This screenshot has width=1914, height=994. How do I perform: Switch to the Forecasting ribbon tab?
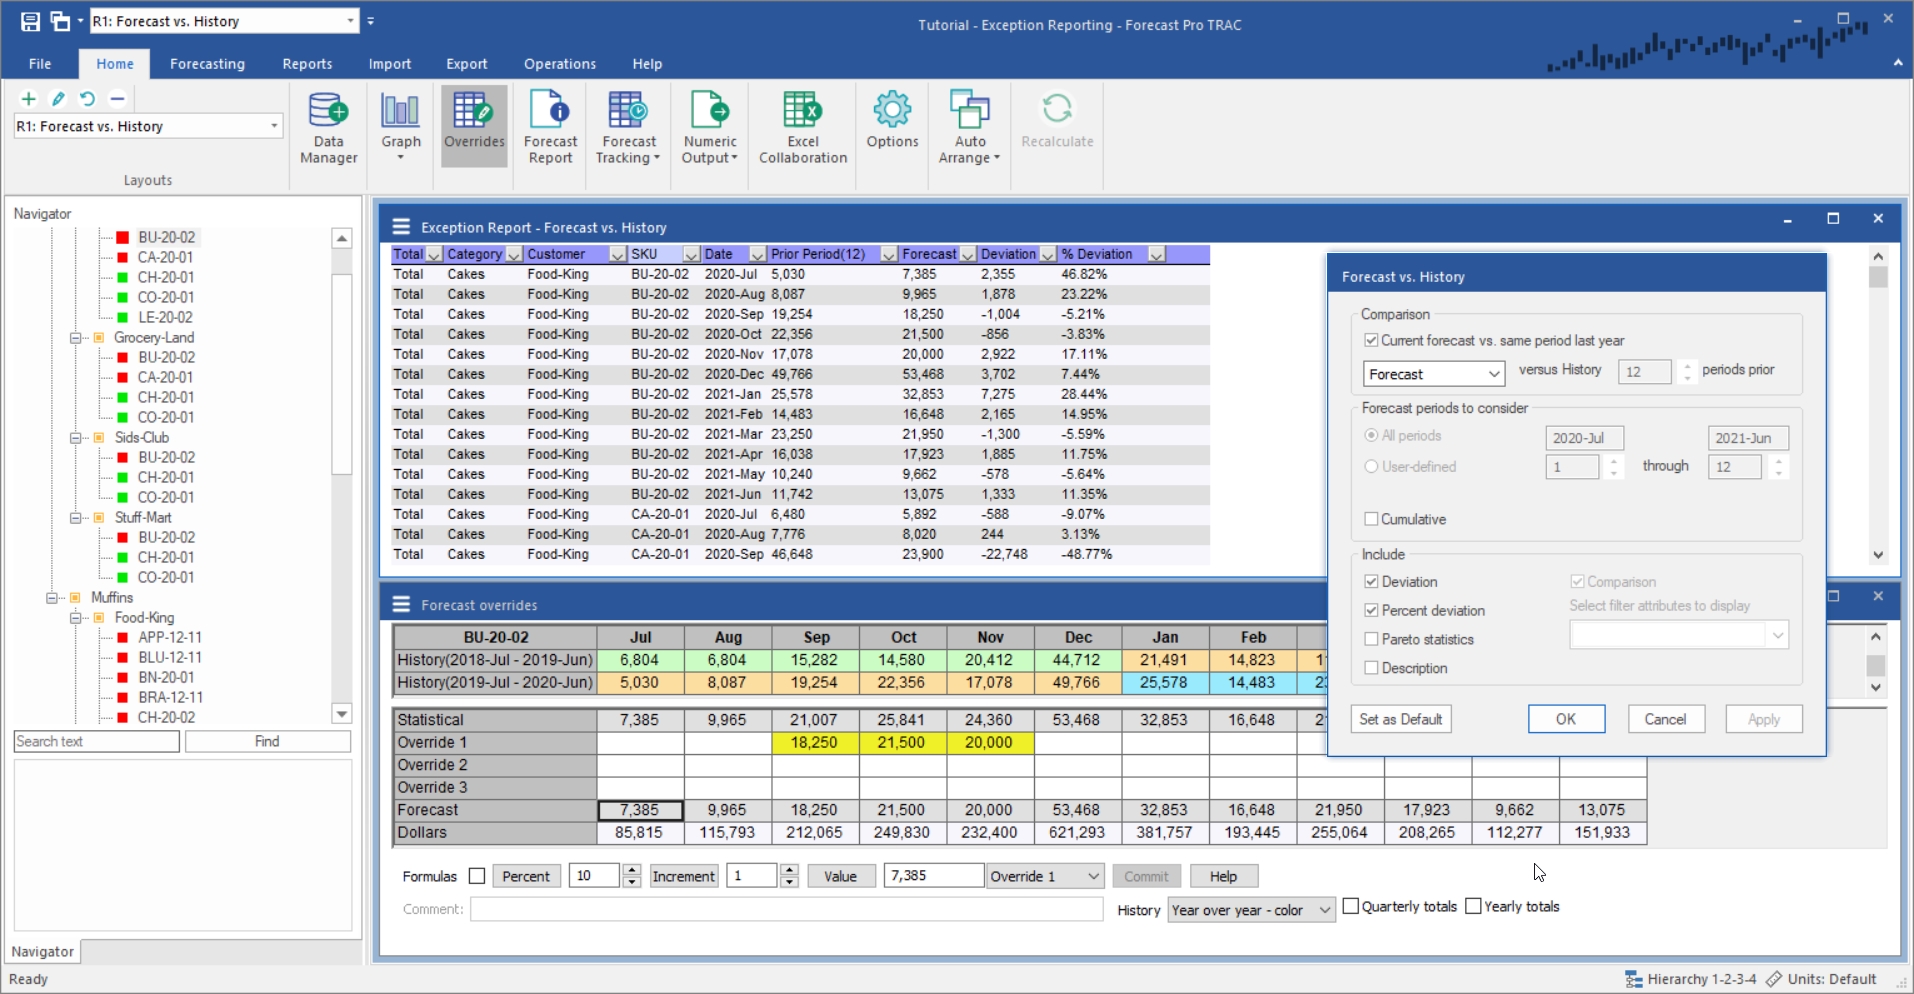[207, 64]
